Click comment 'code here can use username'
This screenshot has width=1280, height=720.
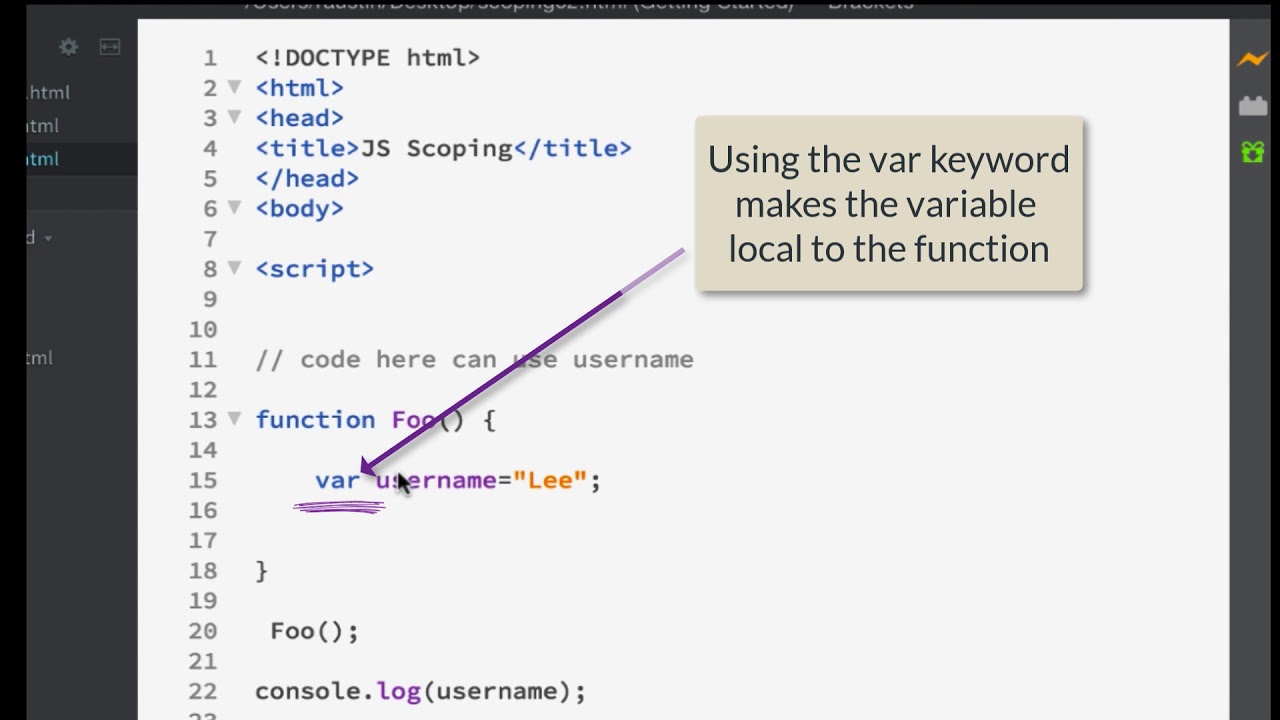(474, 359)
